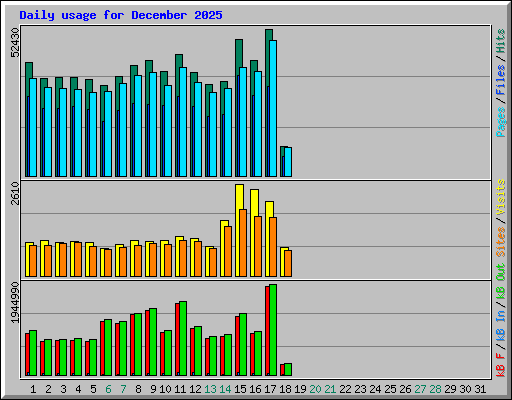The width and height of the screenshot is (512, 400).
Task: Click day 30 on the x-axis
Action: click(465, 389)
